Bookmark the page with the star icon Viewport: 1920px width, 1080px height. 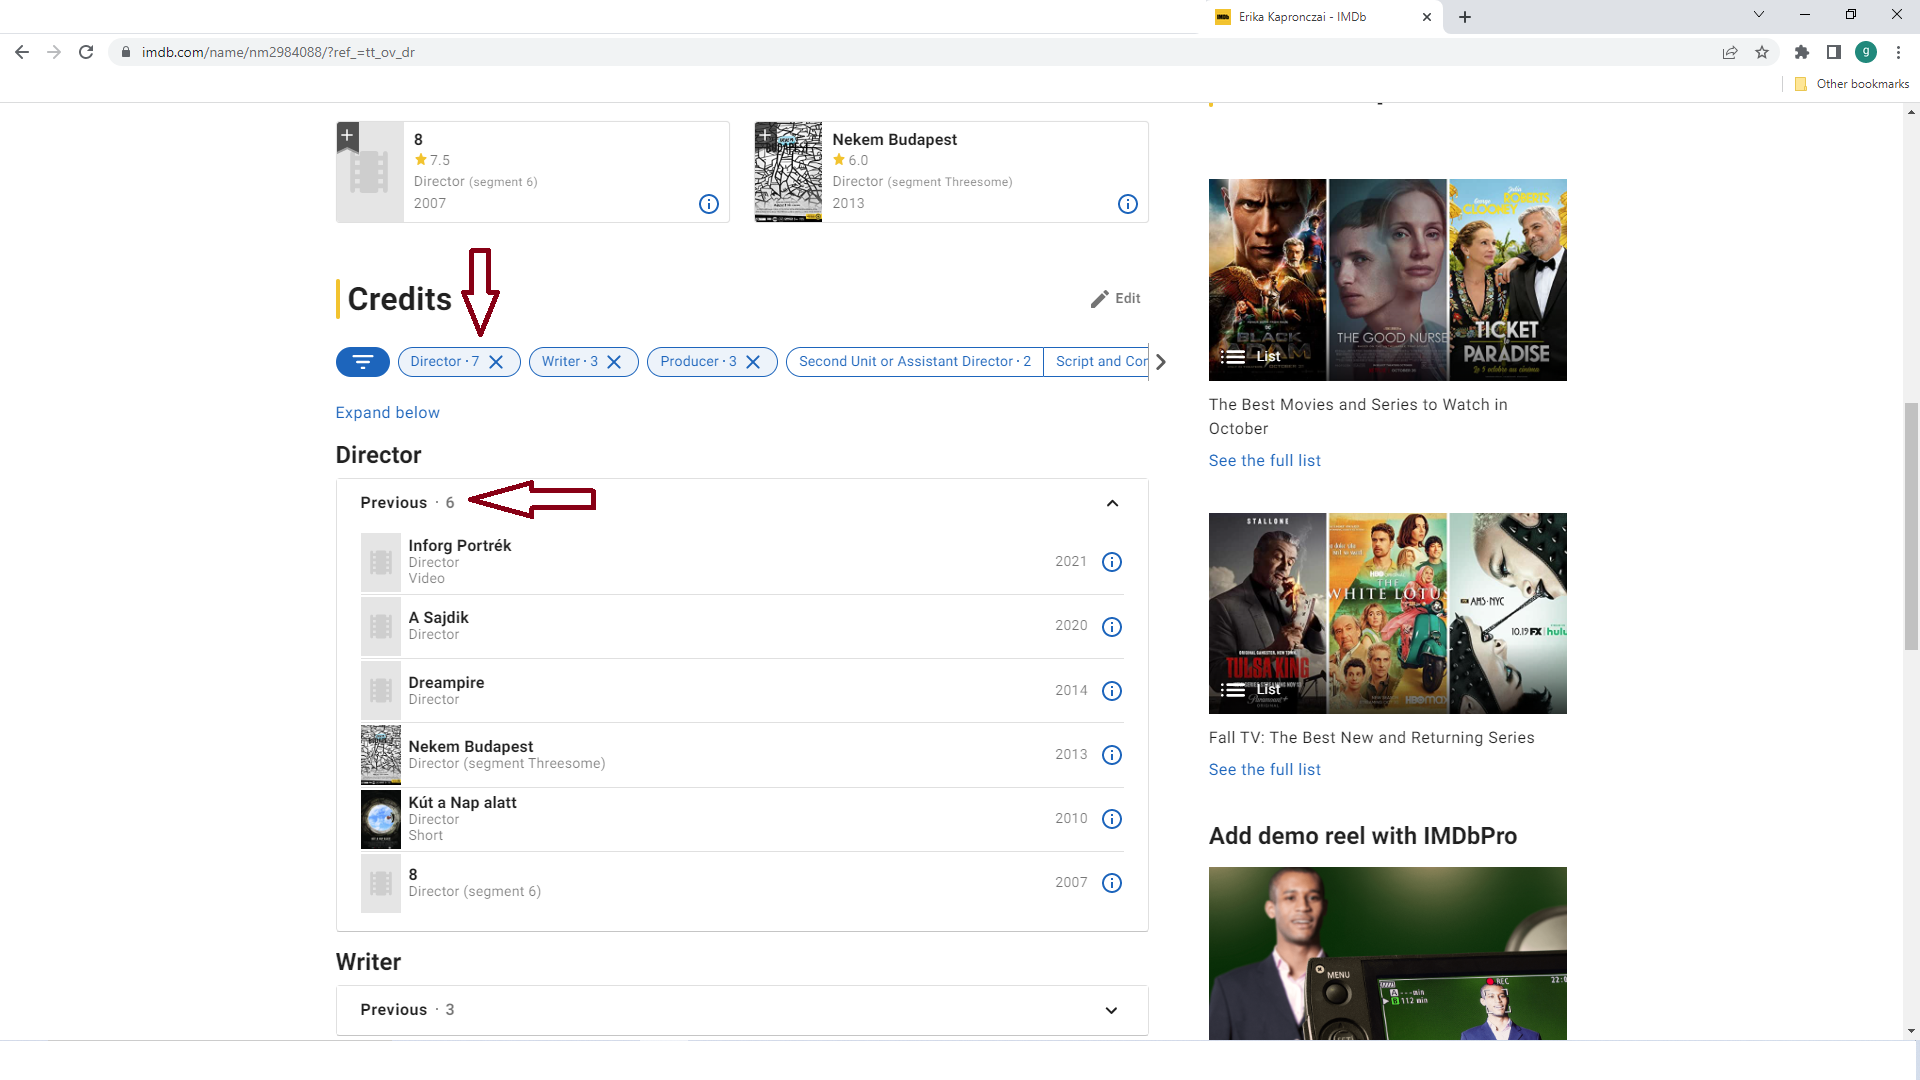click(1762, 52)
